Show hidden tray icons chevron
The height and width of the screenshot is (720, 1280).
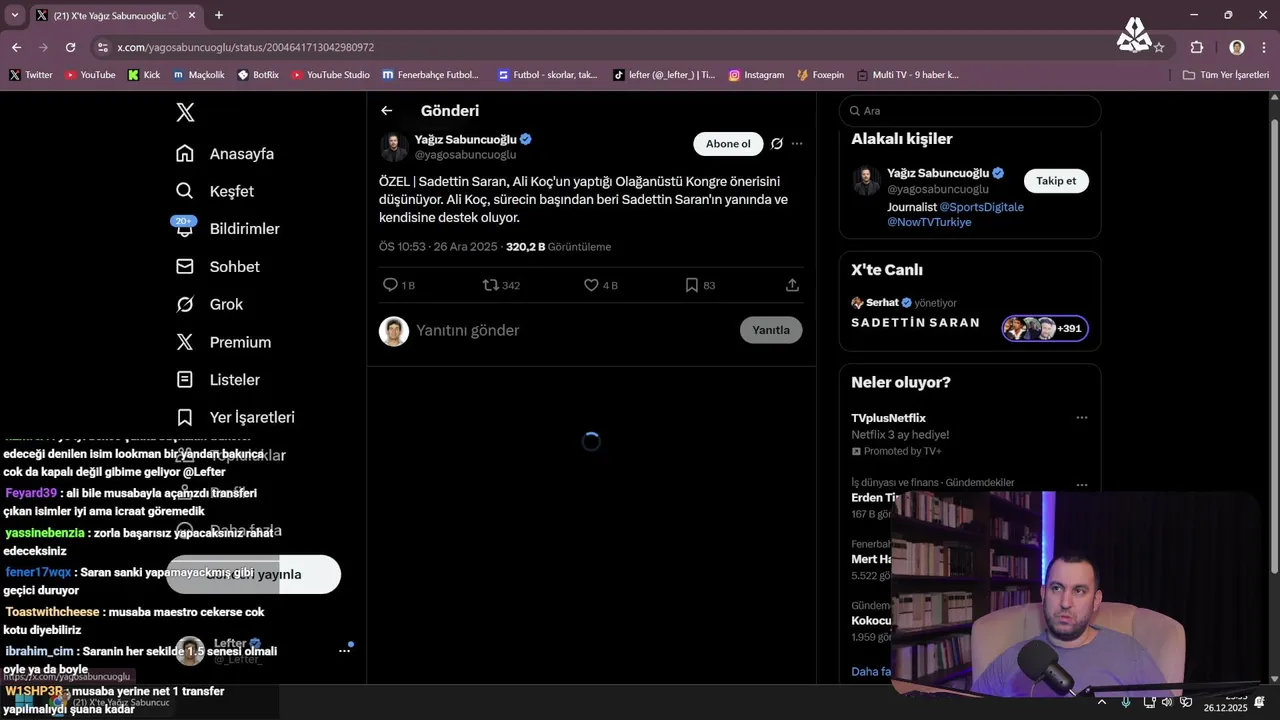1101,702
